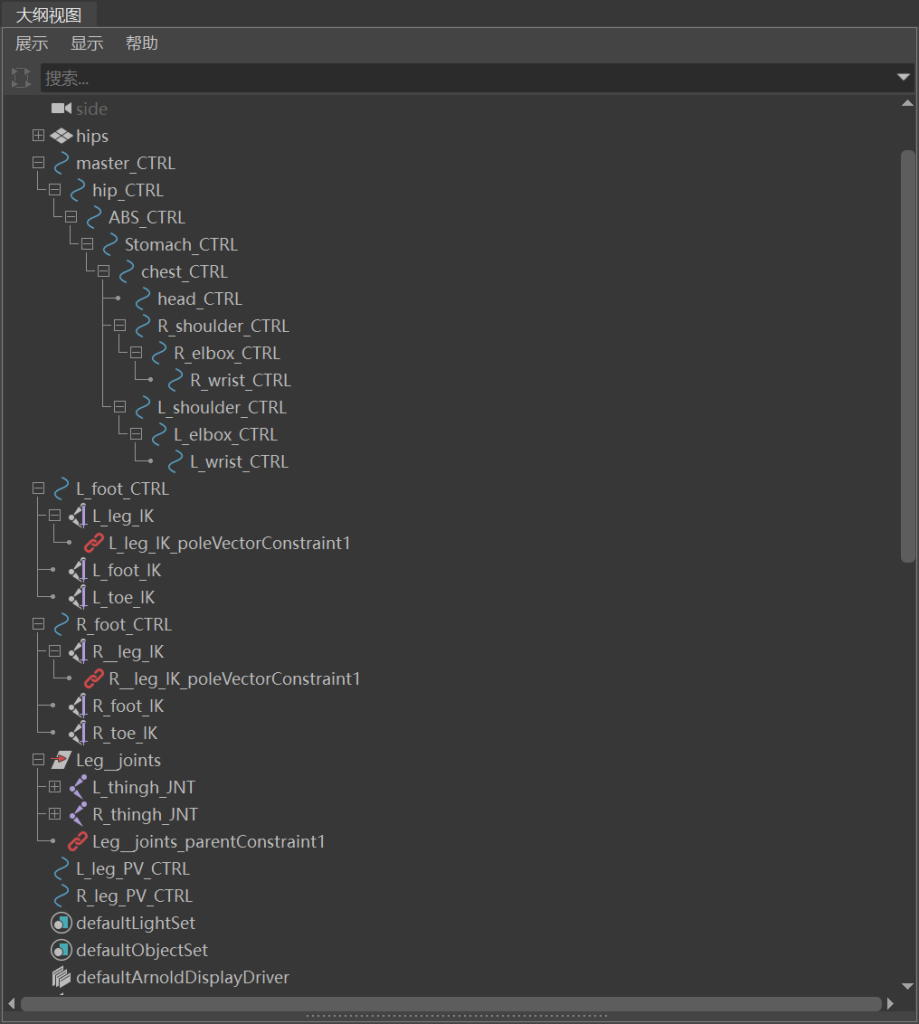
Task: Collapse the hip_CTRL node
Action: pos(55,189)
